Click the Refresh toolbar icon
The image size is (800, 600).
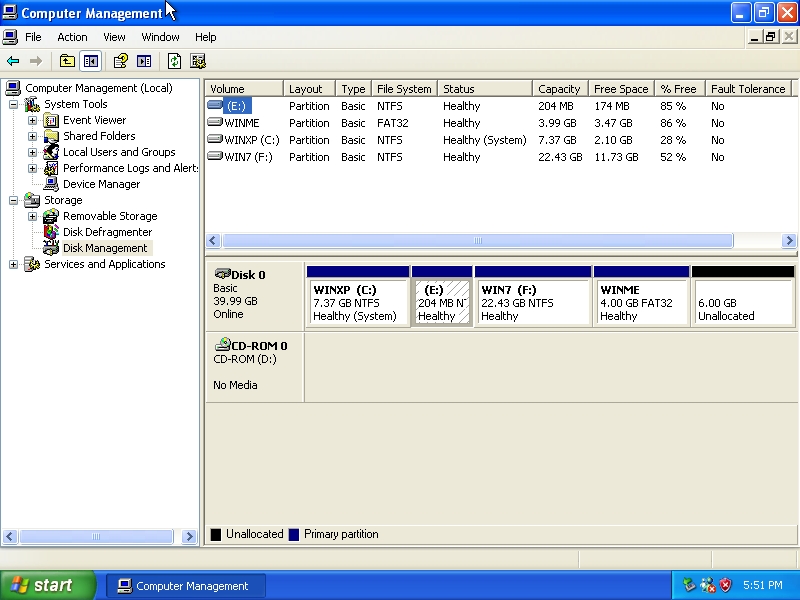pyautogui.click(x=174, y=61)
